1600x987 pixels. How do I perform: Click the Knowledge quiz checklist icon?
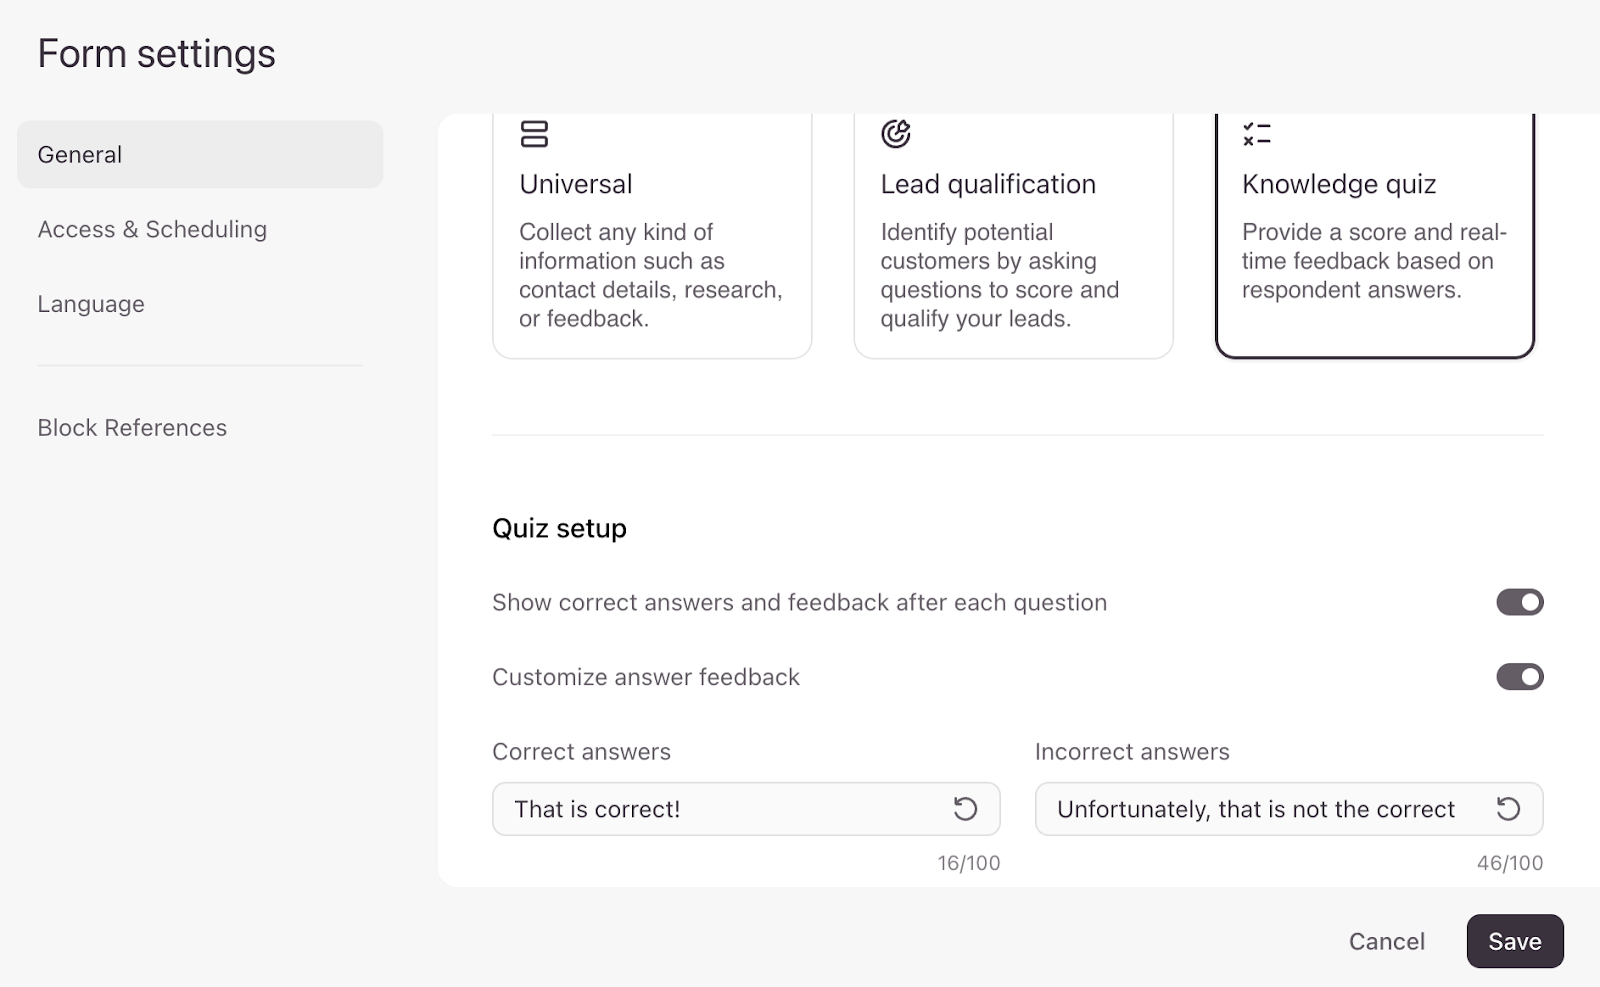pos(1257,133)
